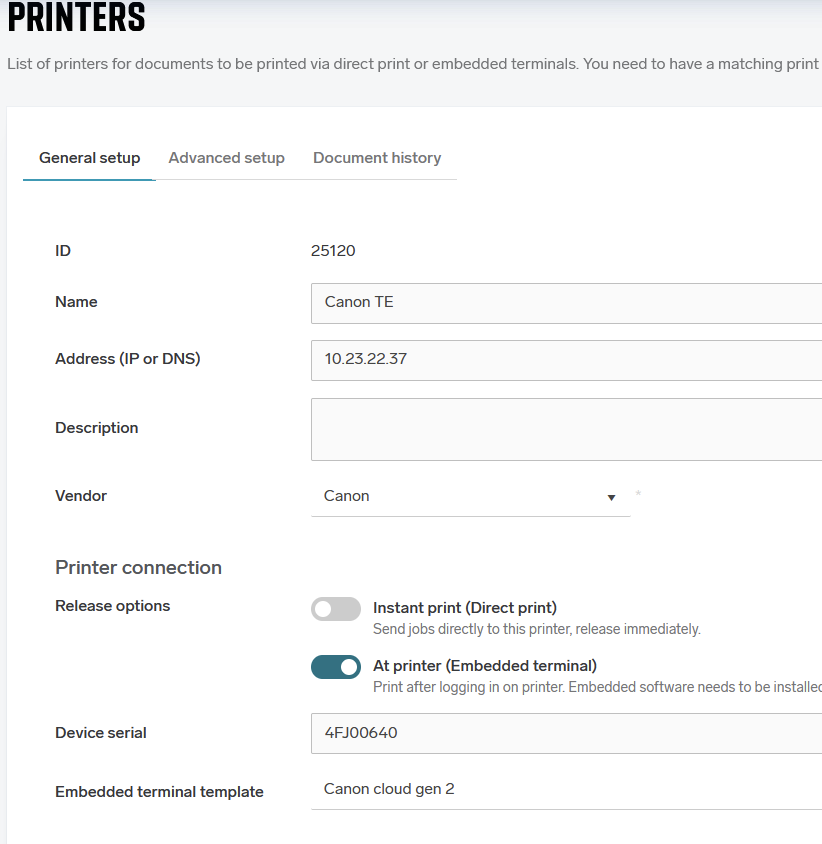This screenshot has height=844, width=822.
Task: Click the Address (IP or DNS) label
Action: pyautogui.click(x=128, y=358)
